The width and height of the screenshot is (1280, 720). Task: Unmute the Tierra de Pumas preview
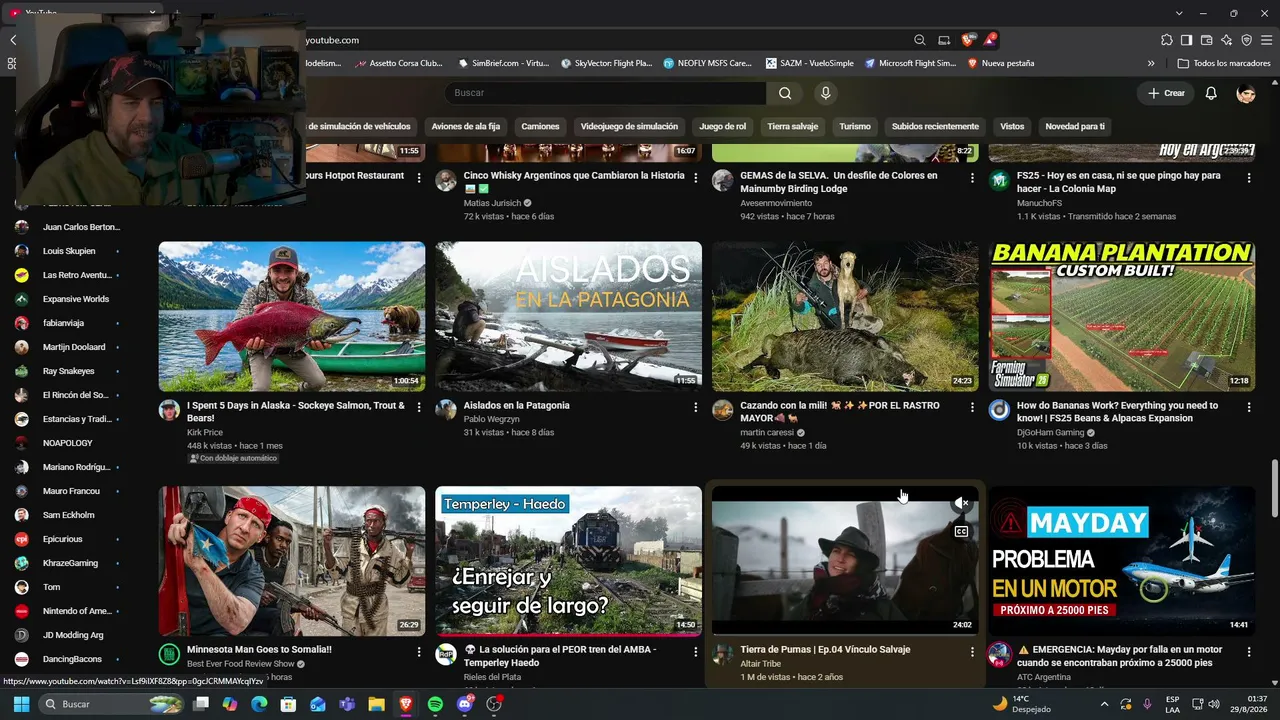point(961,503)
